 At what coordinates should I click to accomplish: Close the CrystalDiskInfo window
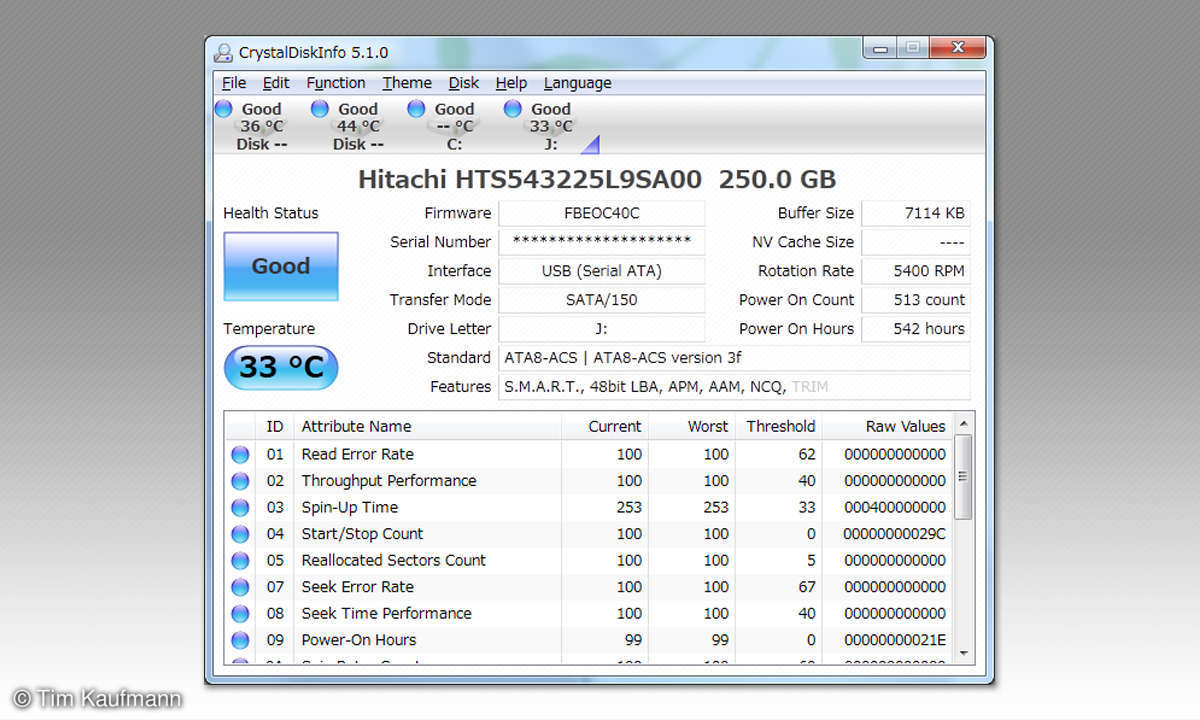click(957, 47)
